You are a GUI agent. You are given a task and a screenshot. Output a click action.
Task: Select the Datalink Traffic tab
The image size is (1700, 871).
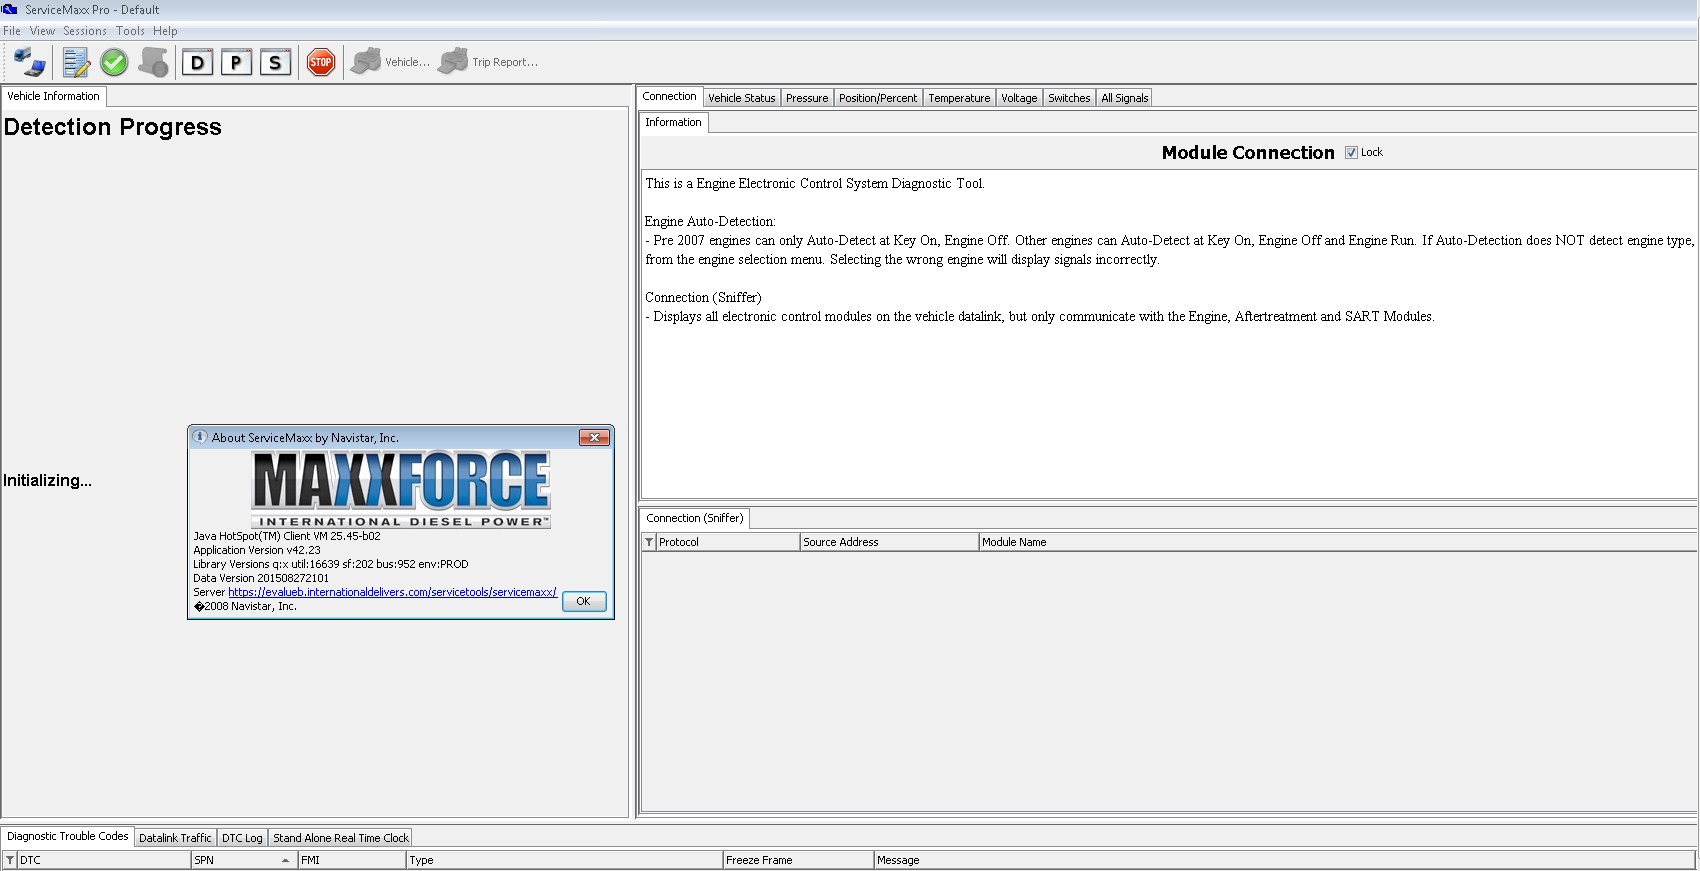[175, 838]
